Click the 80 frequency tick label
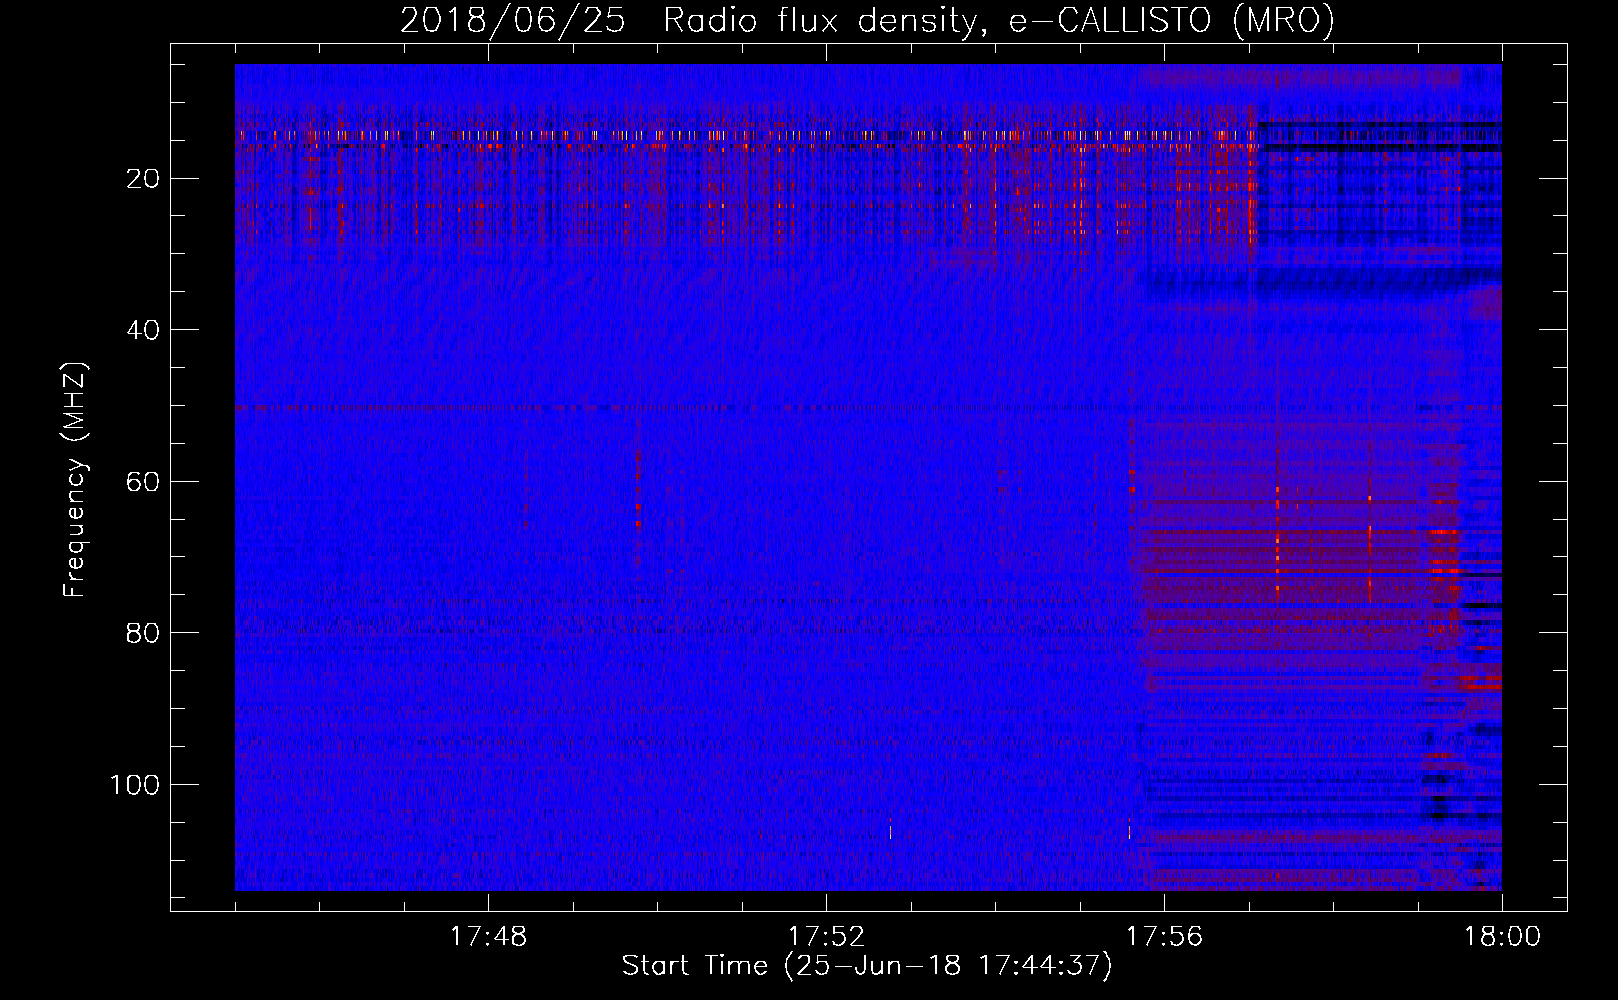 (x=143, y=633)
